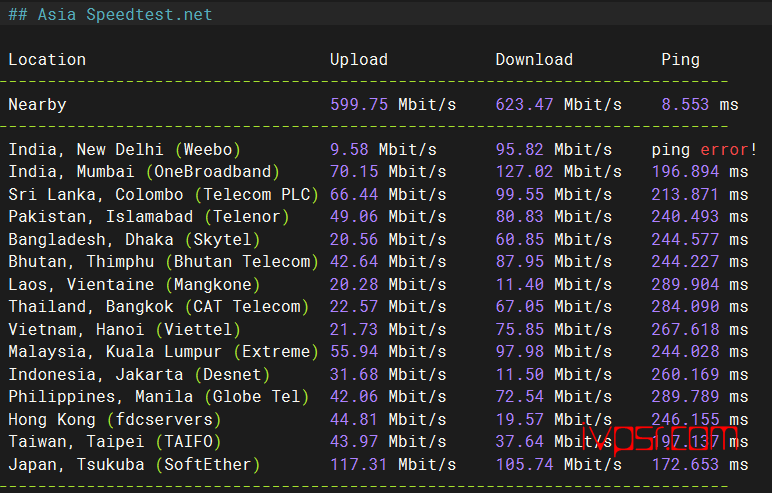
Task: Select the 'Ping' column header
Action: [680, 60]
